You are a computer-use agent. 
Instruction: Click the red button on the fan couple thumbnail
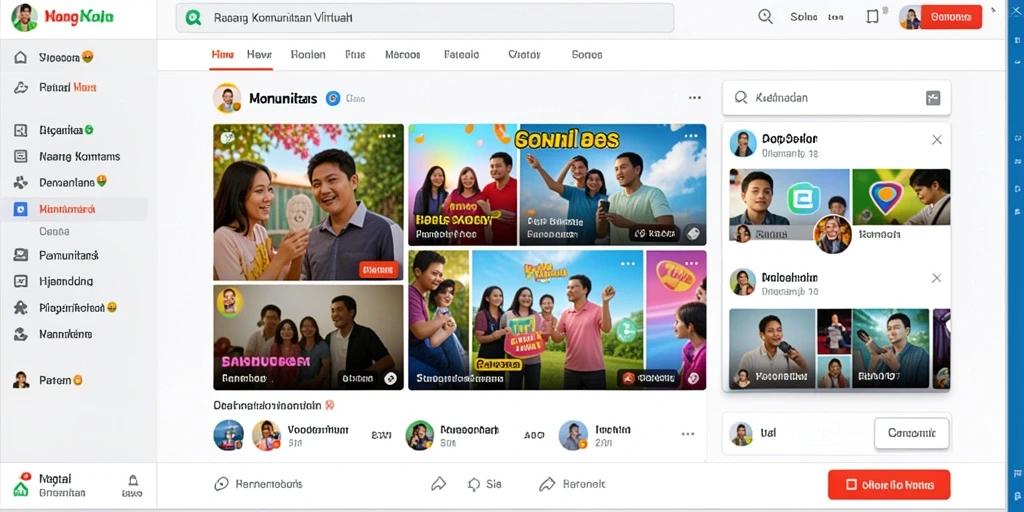click(x=379, y=269)
